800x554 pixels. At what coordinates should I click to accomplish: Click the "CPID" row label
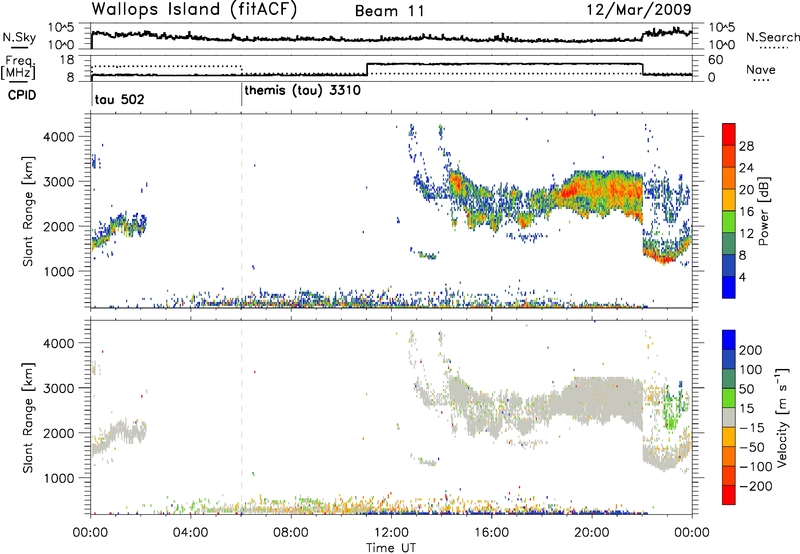point(22,95)
